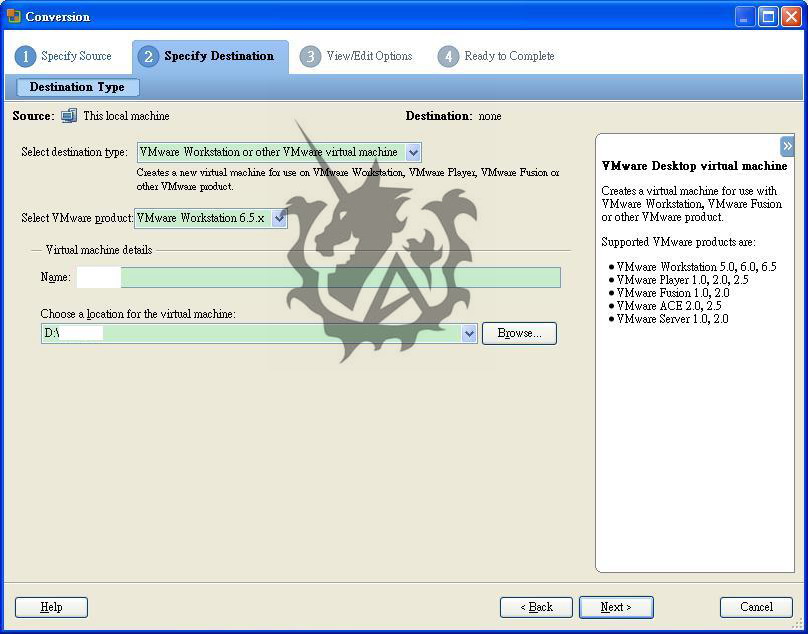
Task: Collapse the help panel with double-arrow icon
Action: click(x=787, y=146)
